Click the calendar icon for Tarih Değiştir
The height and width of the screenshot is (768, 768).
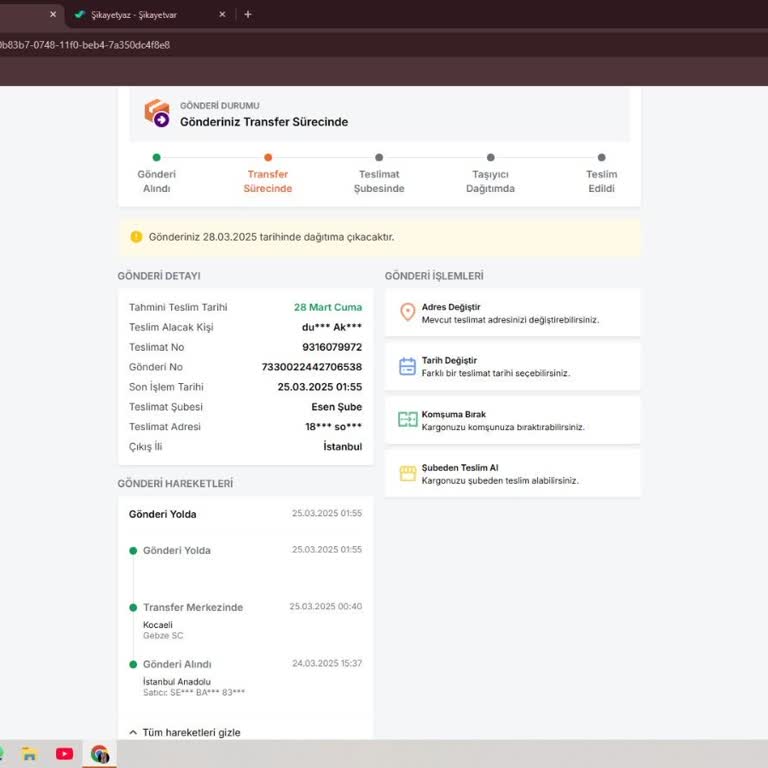[408, 366]
